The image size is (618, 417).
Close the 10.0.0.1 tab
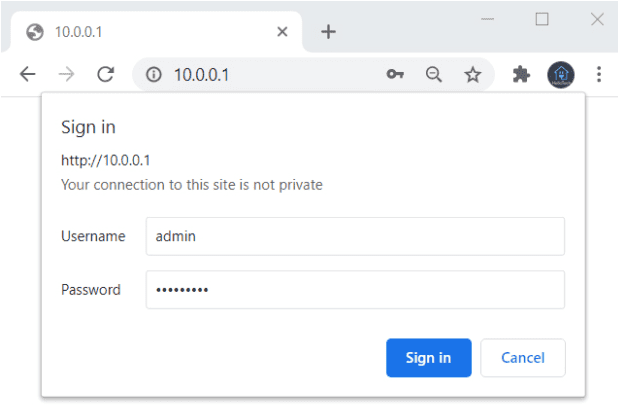click(282, 31)
